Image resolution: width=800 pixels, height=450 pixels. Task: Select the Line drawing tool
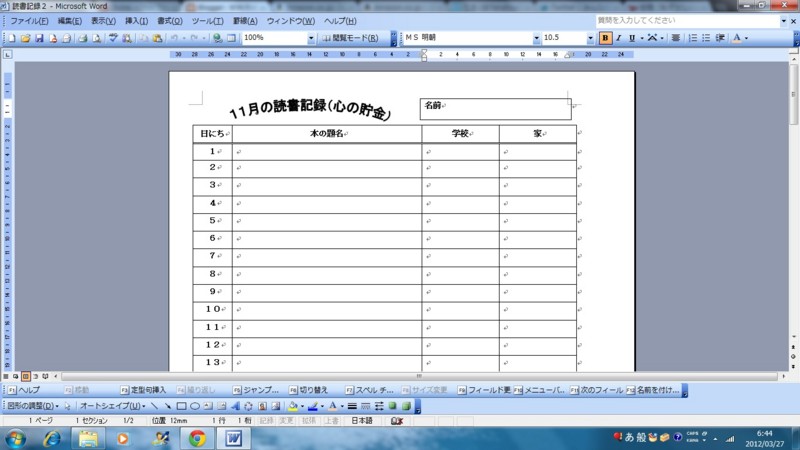[x=155, y=406]
